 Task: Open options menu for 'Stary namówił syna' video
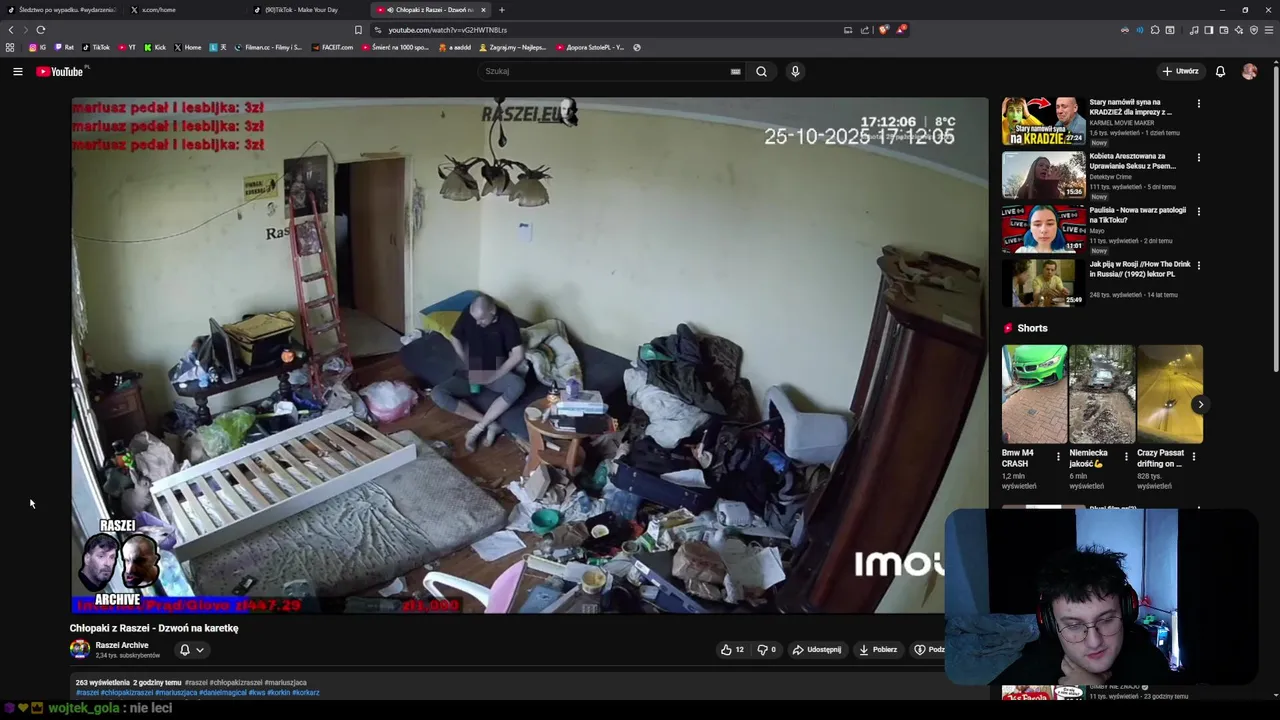tap(1199, 103)
